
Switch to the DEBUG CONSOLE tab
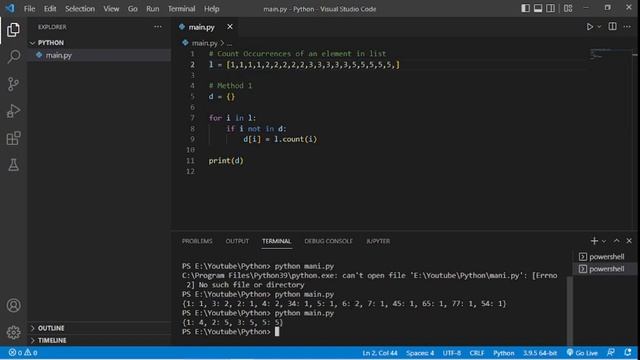328,241
